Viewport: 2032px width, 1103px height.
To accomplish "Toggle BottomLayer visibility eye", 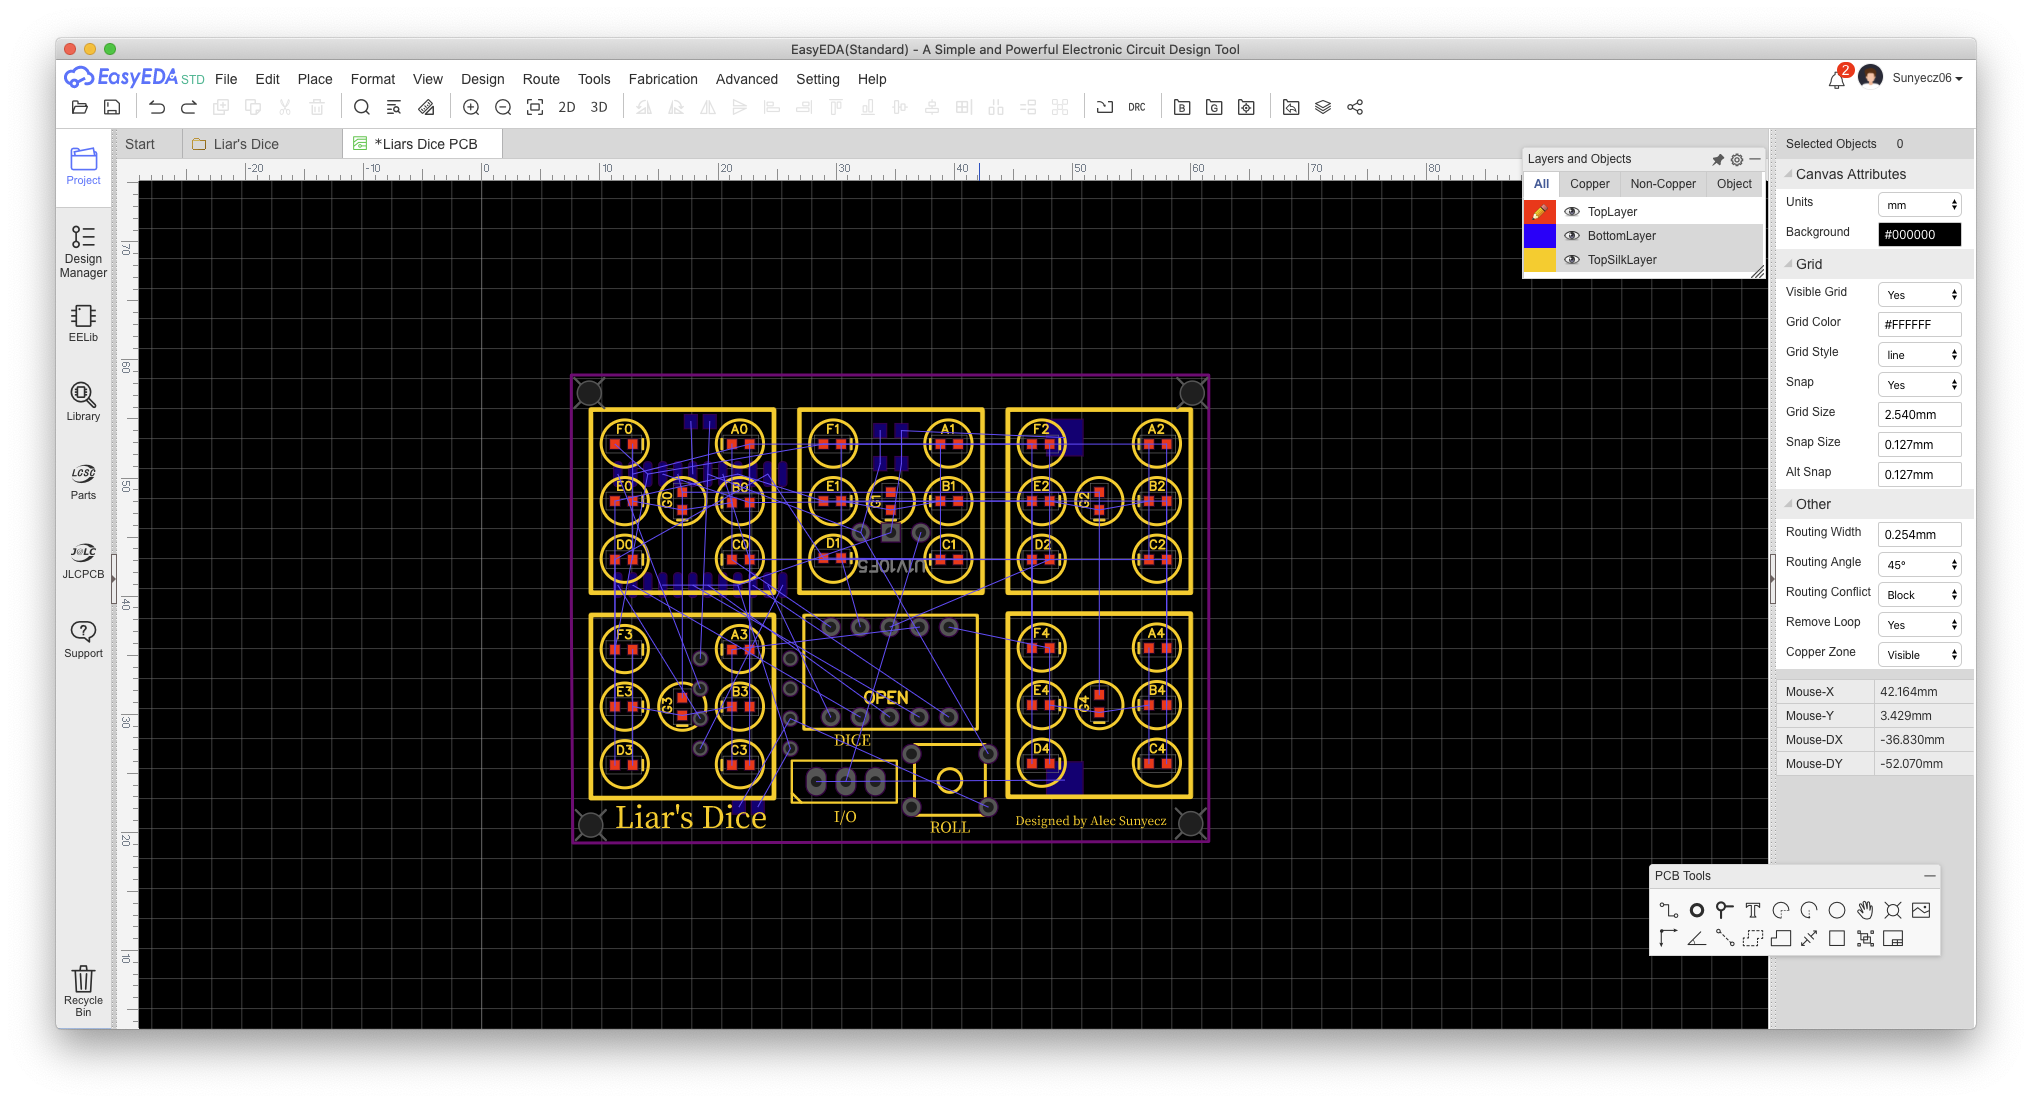I will coord(1572,236).
